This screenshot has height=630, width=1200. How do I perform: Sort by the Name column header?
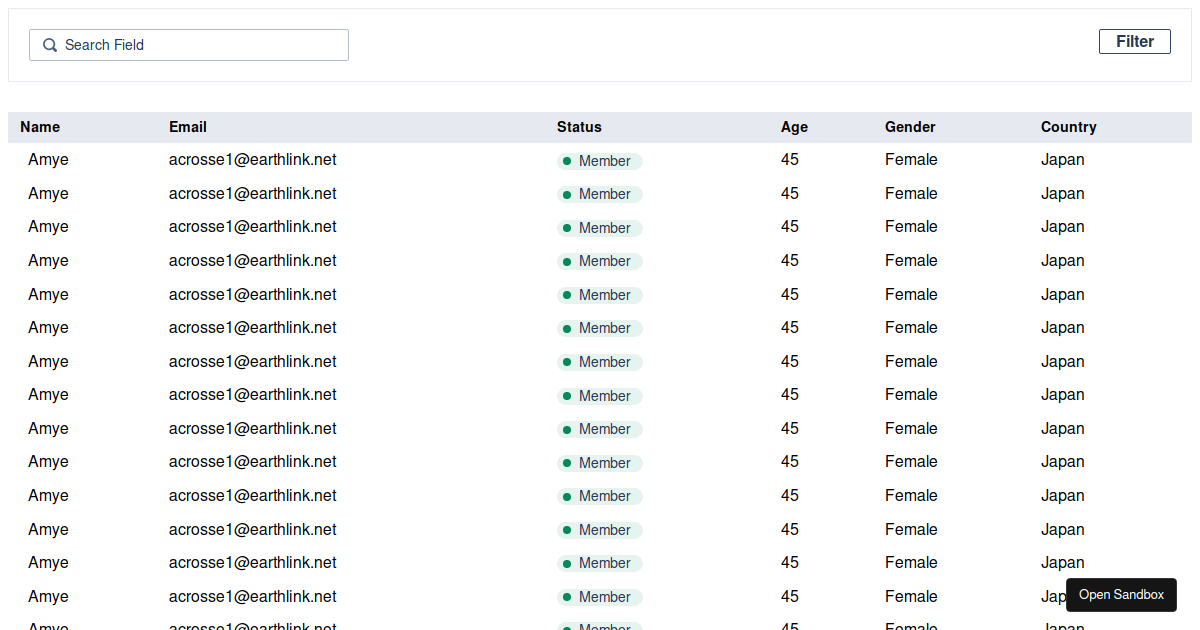40,127
